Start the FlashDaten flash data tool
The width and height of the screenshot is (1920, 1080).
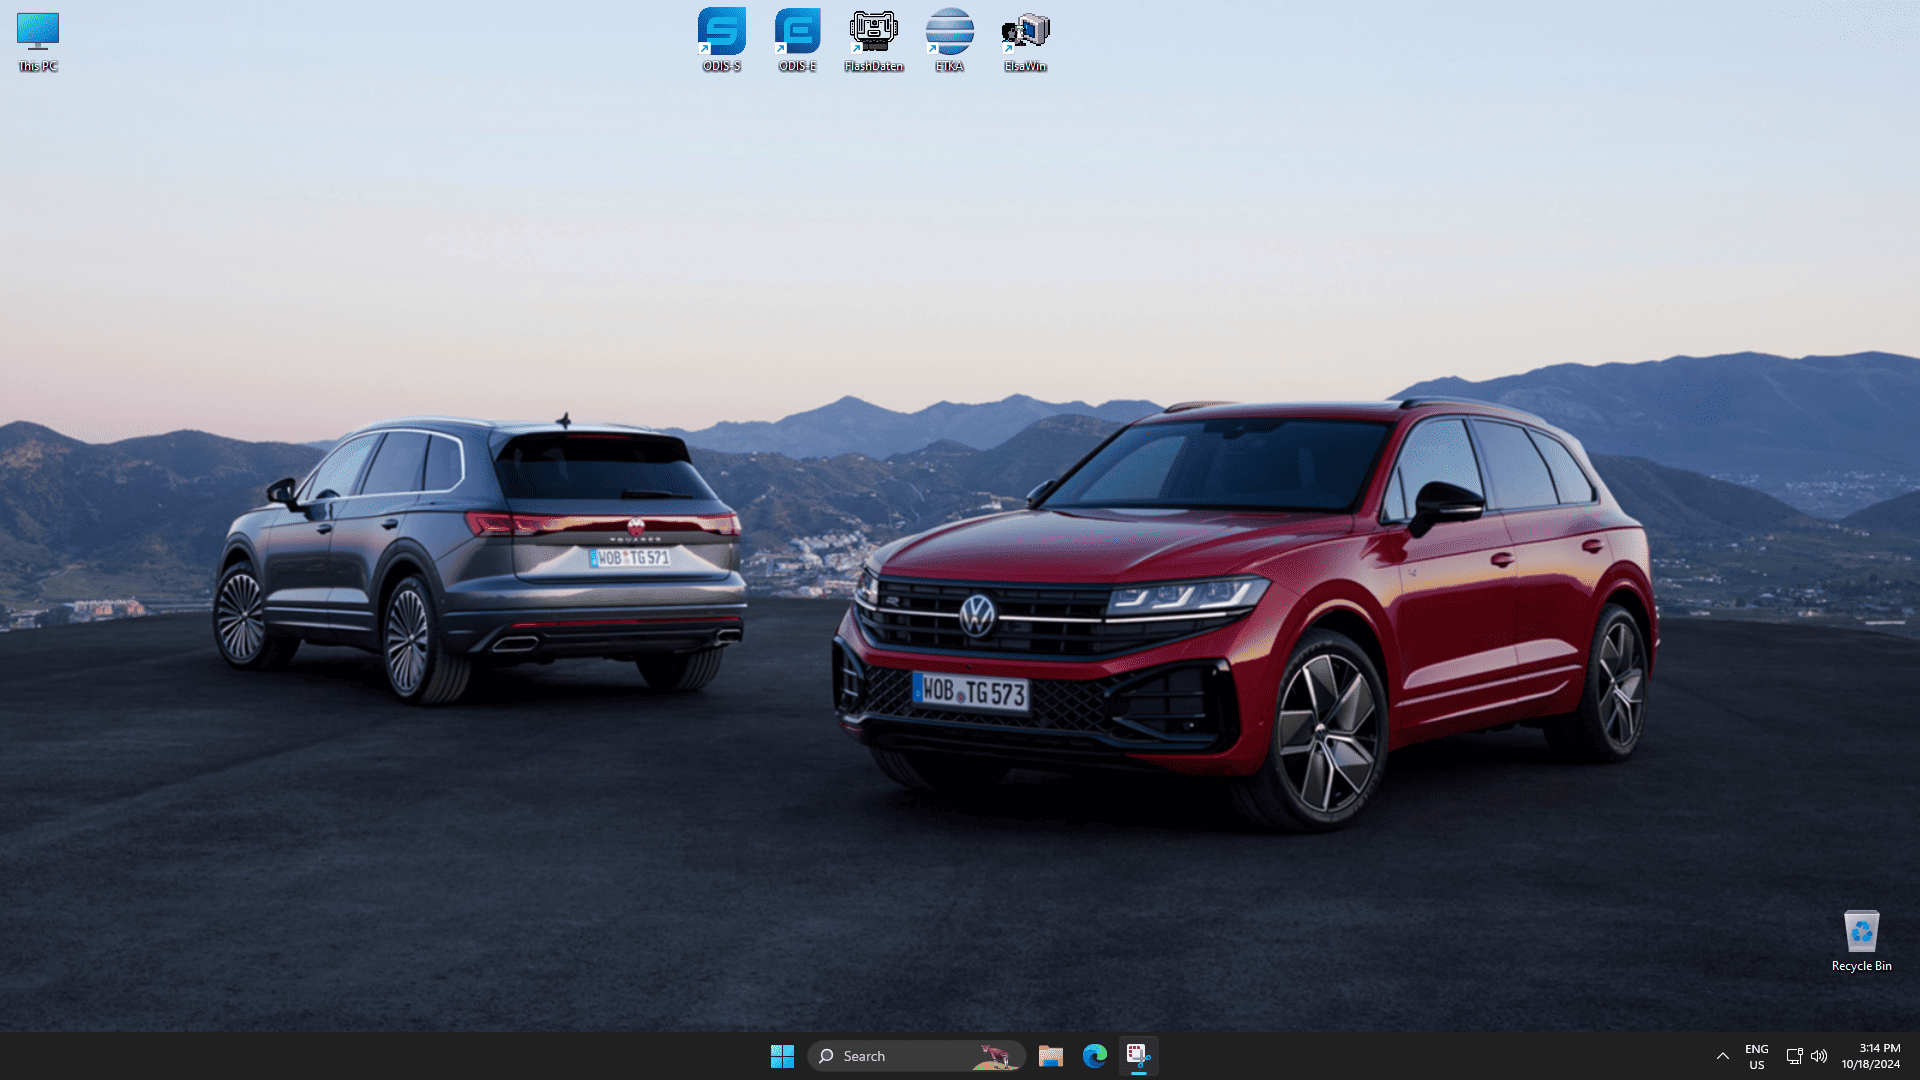coord(874,30)
